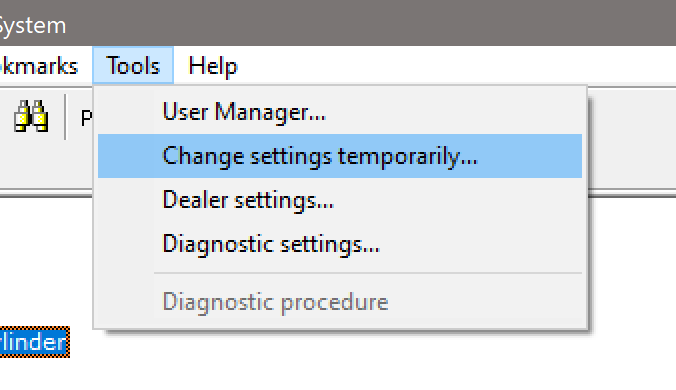Click the toolbar item starting with P
The image size is (676, 390).
pyautogui.click(x=86, y=117)
